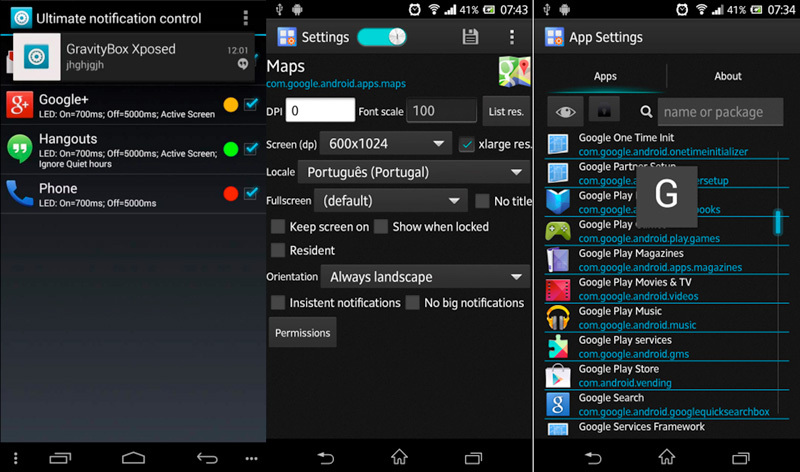Click the DPI input field
Screen dimensions: 800x472
[x=320, y=110]
